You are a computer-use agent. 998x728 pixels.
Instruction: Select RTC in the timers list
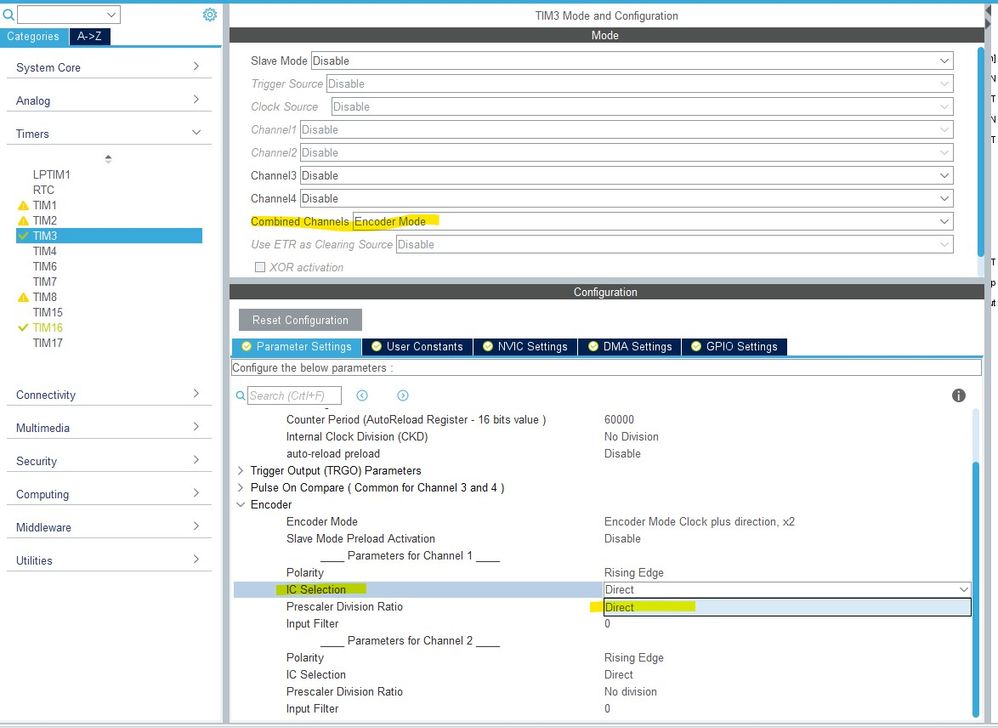pyautogui.click(x=43, y=190)
